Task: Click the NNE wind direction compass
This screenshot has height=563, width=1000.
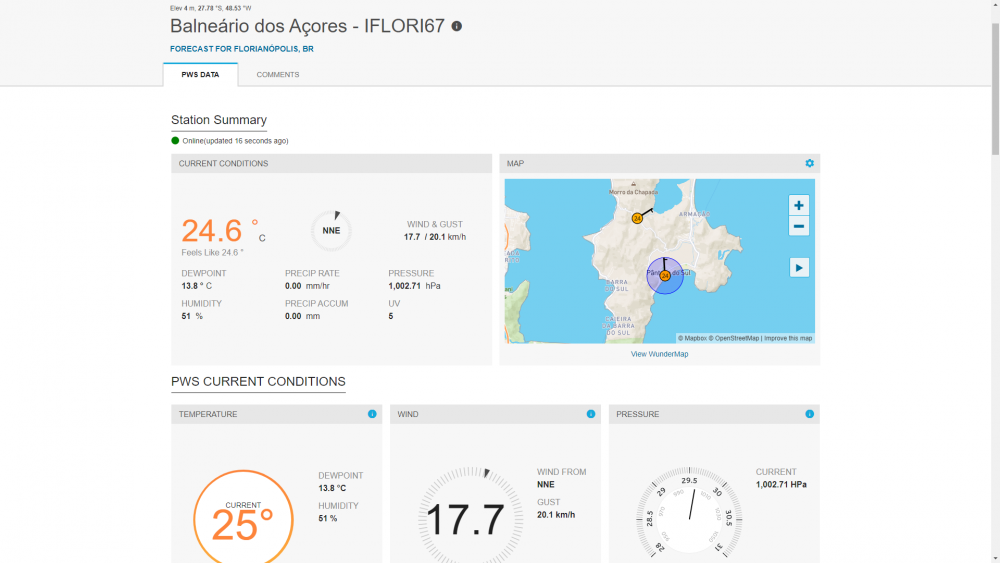Action: pyautogui.click(x=331, y=230)
